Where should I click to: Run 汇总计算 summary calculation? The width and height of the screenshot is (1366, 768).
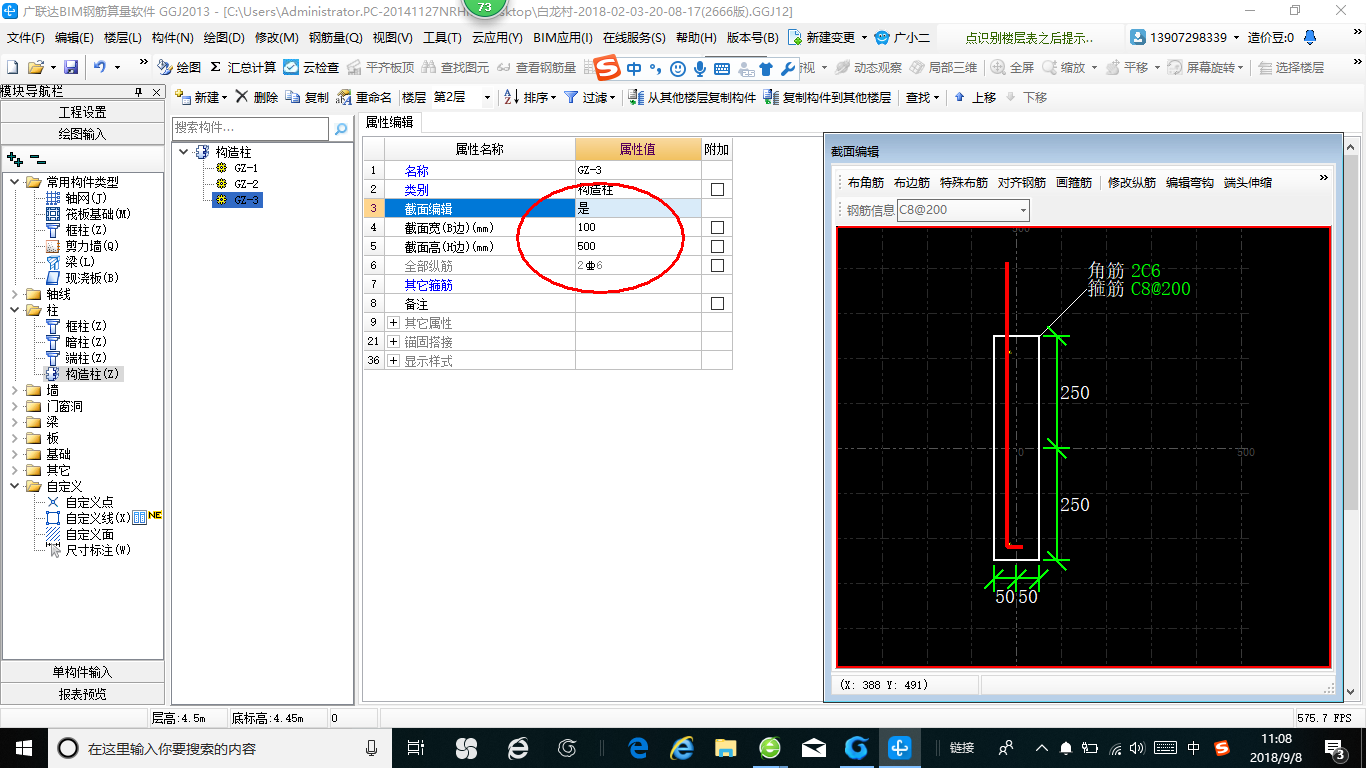coord(243,67)
